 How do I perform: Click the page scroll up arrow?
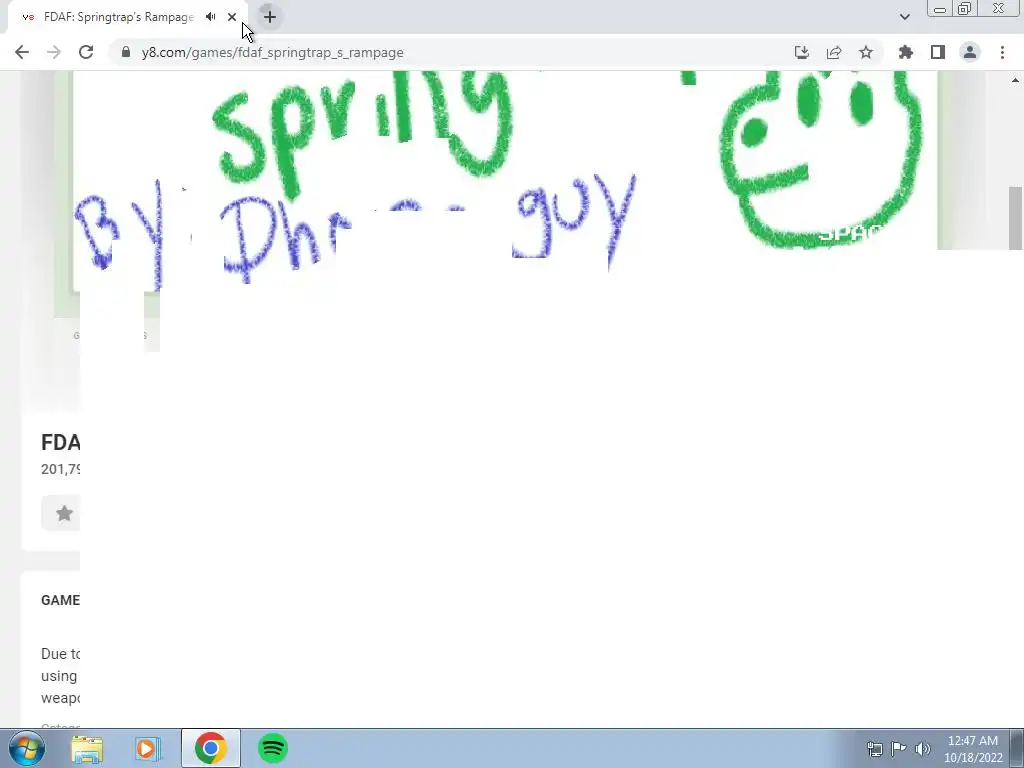tap(1016, 80)
